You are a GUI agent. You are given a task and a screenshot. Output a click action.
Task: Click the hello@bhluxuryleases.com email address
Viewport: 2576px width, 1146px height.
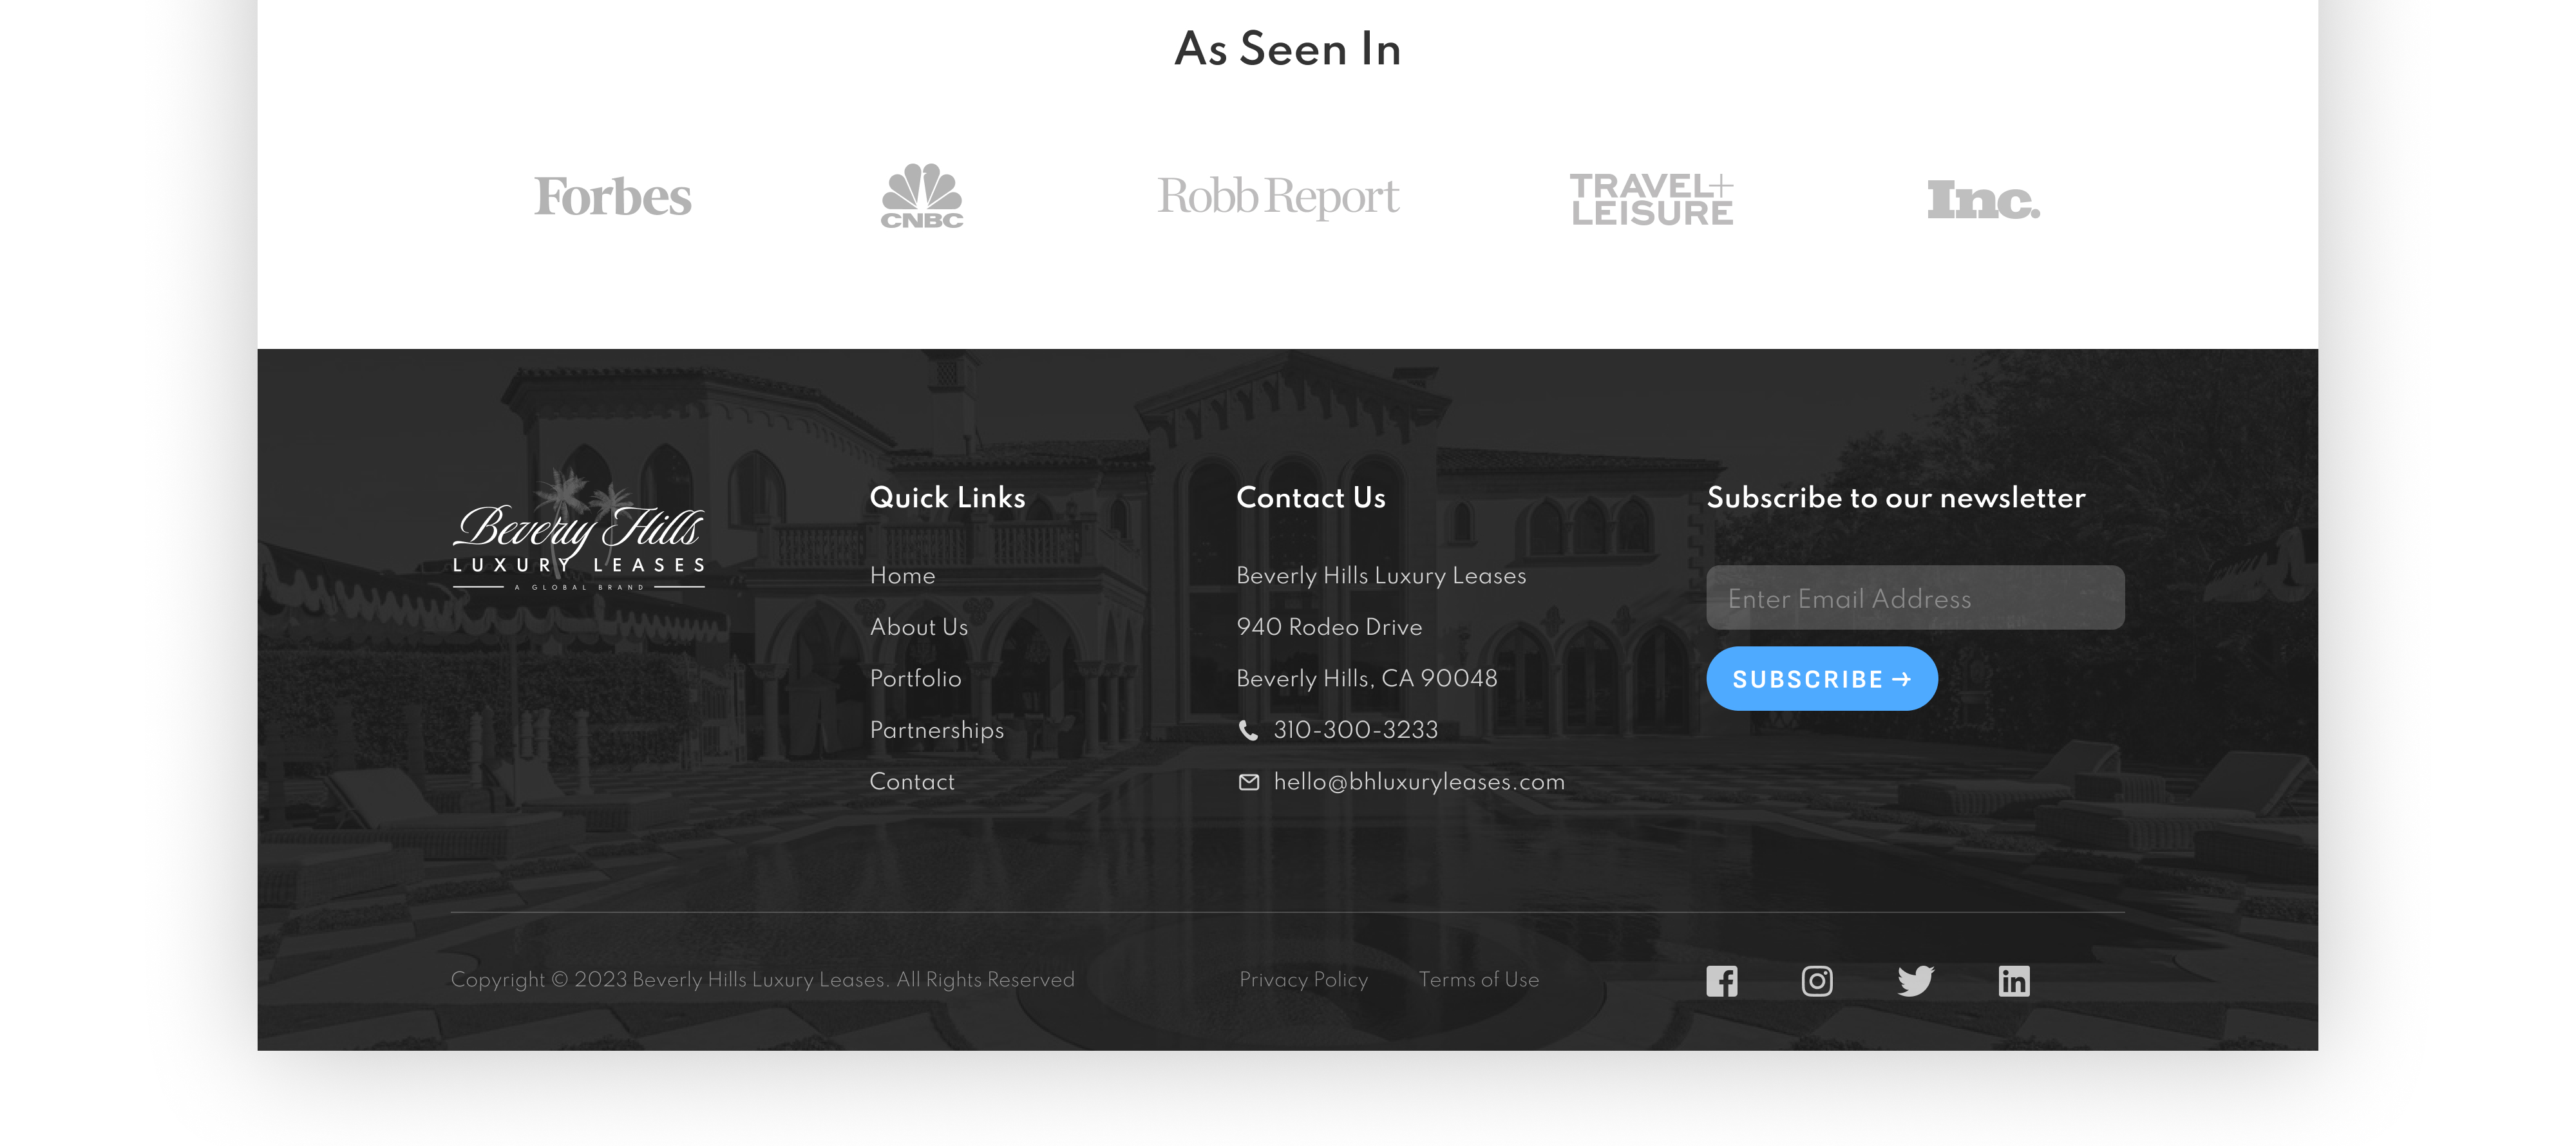click(x=1418, y=782)
